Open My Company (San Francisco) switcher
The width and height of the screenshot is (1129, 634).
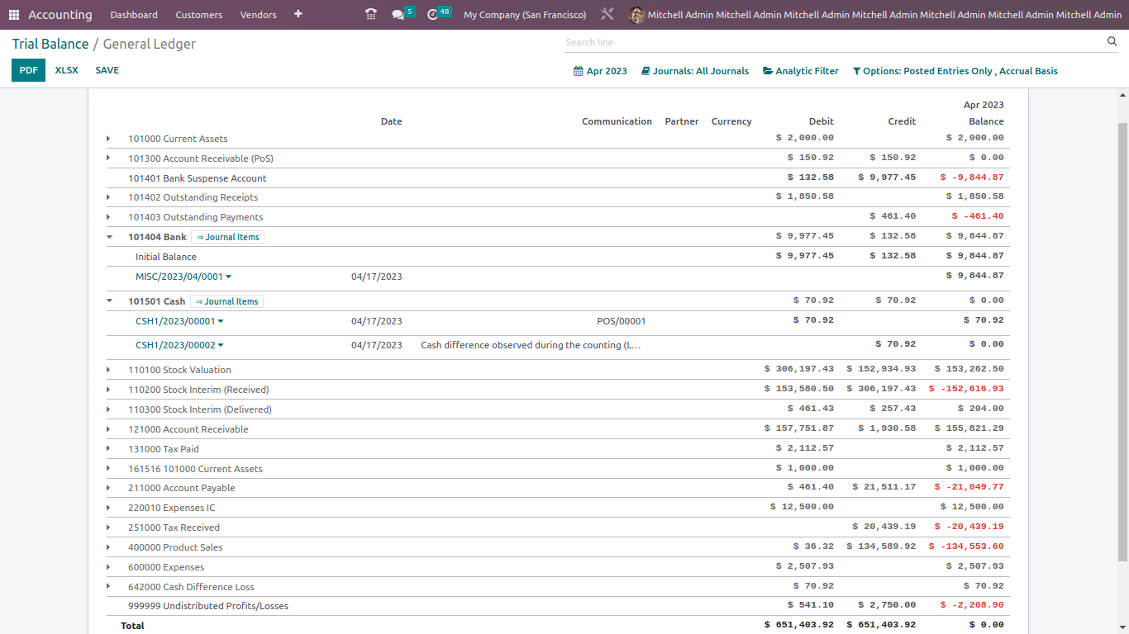pyautogui.click(x=525, y=14)
